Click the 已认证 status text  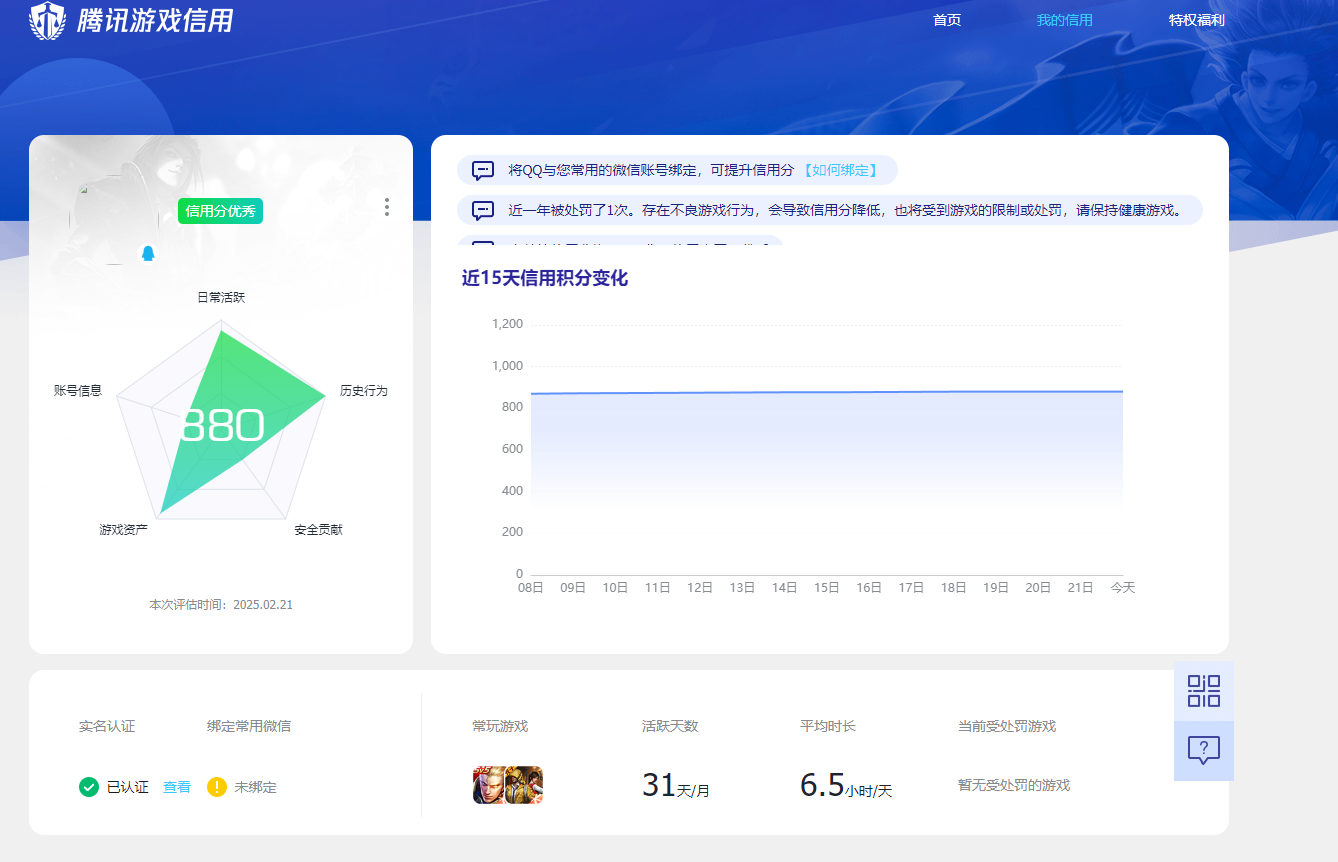128,787
